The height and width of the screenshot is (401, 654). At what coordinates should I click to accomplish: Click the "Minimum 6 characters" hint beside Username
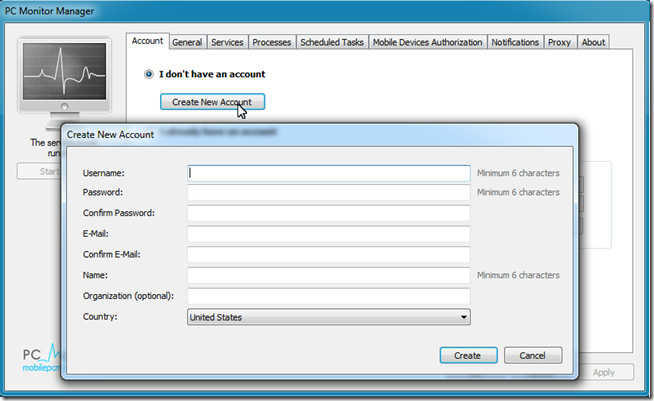(x=518, y=173)
